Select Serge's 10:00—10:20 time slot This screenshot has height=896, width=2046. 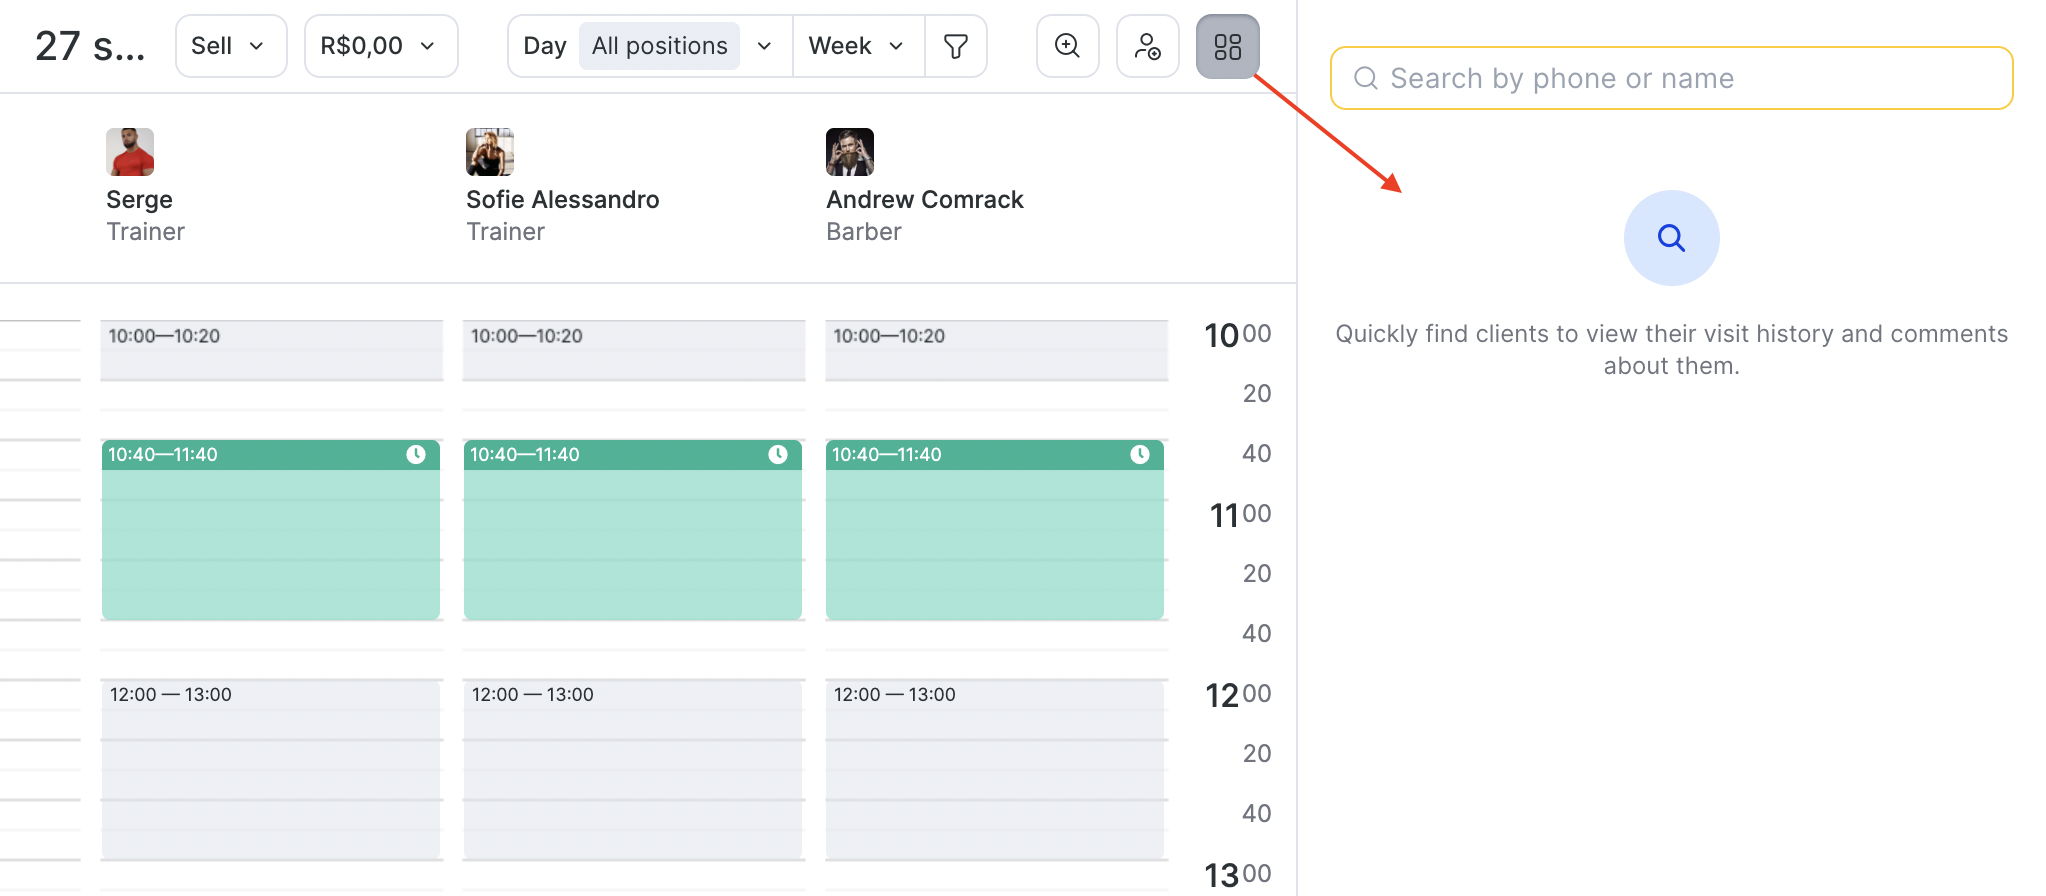[x=271, y=350]
